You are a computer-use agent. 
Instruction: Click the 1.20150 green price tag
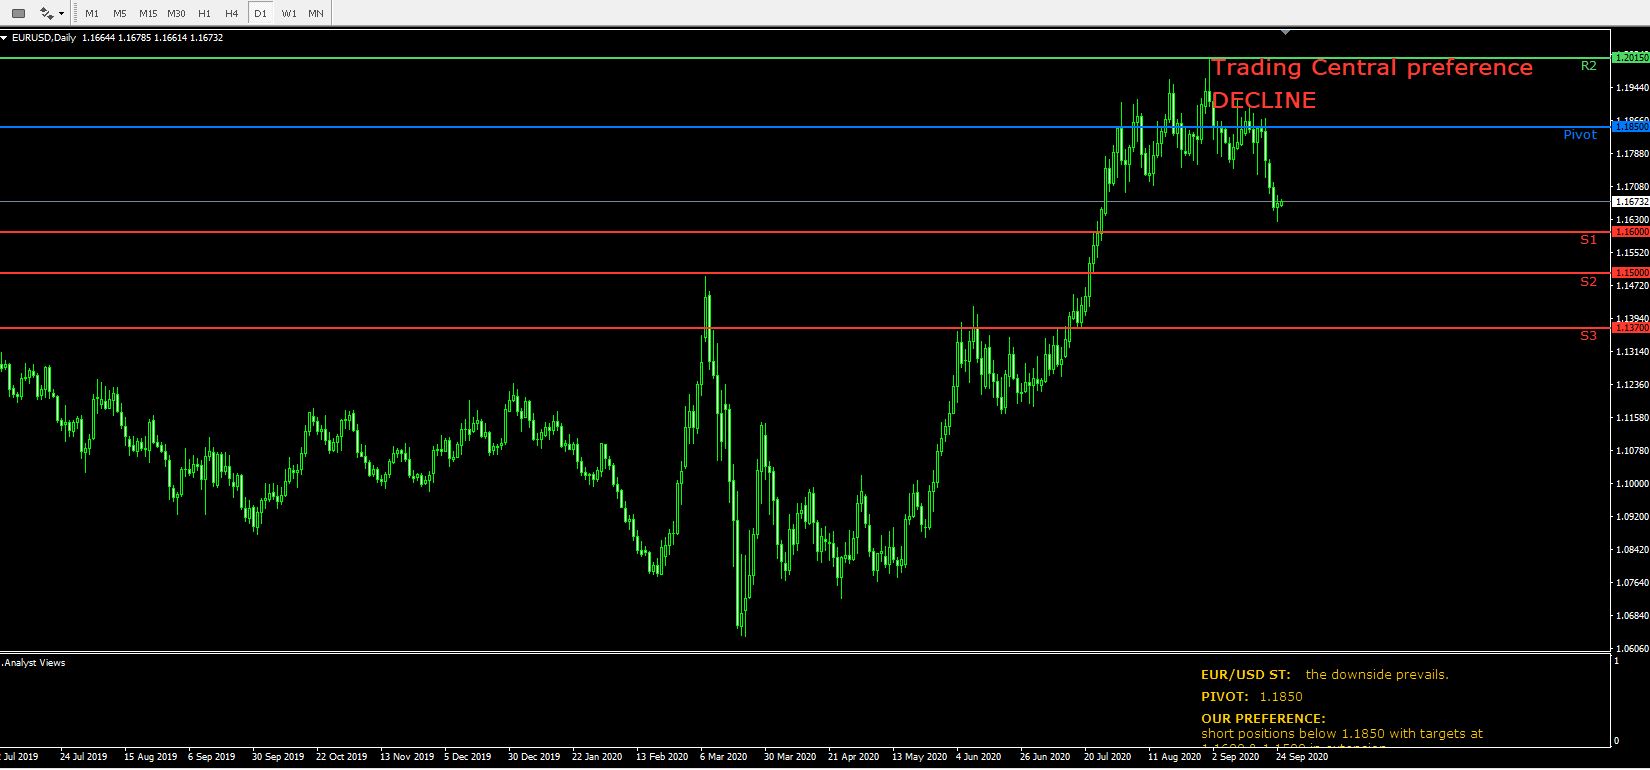click(1631, 58)
